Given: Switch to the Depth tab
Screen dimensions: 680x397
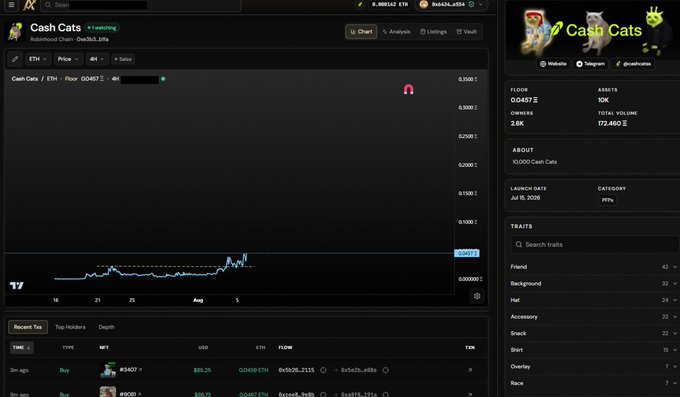Looking at the screenshot, I should pyautogui.click(x=106, y=327).
